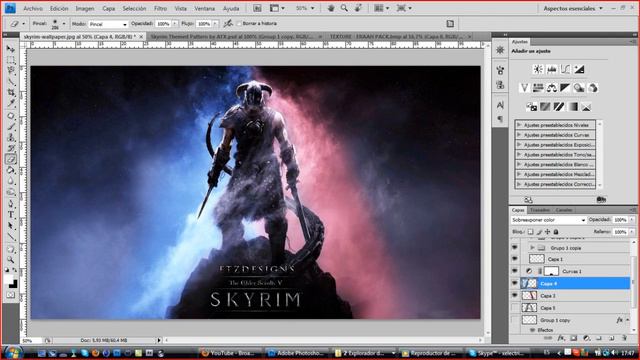Add an Invert adjustment
640x360 pixels.
coord(531,107)
